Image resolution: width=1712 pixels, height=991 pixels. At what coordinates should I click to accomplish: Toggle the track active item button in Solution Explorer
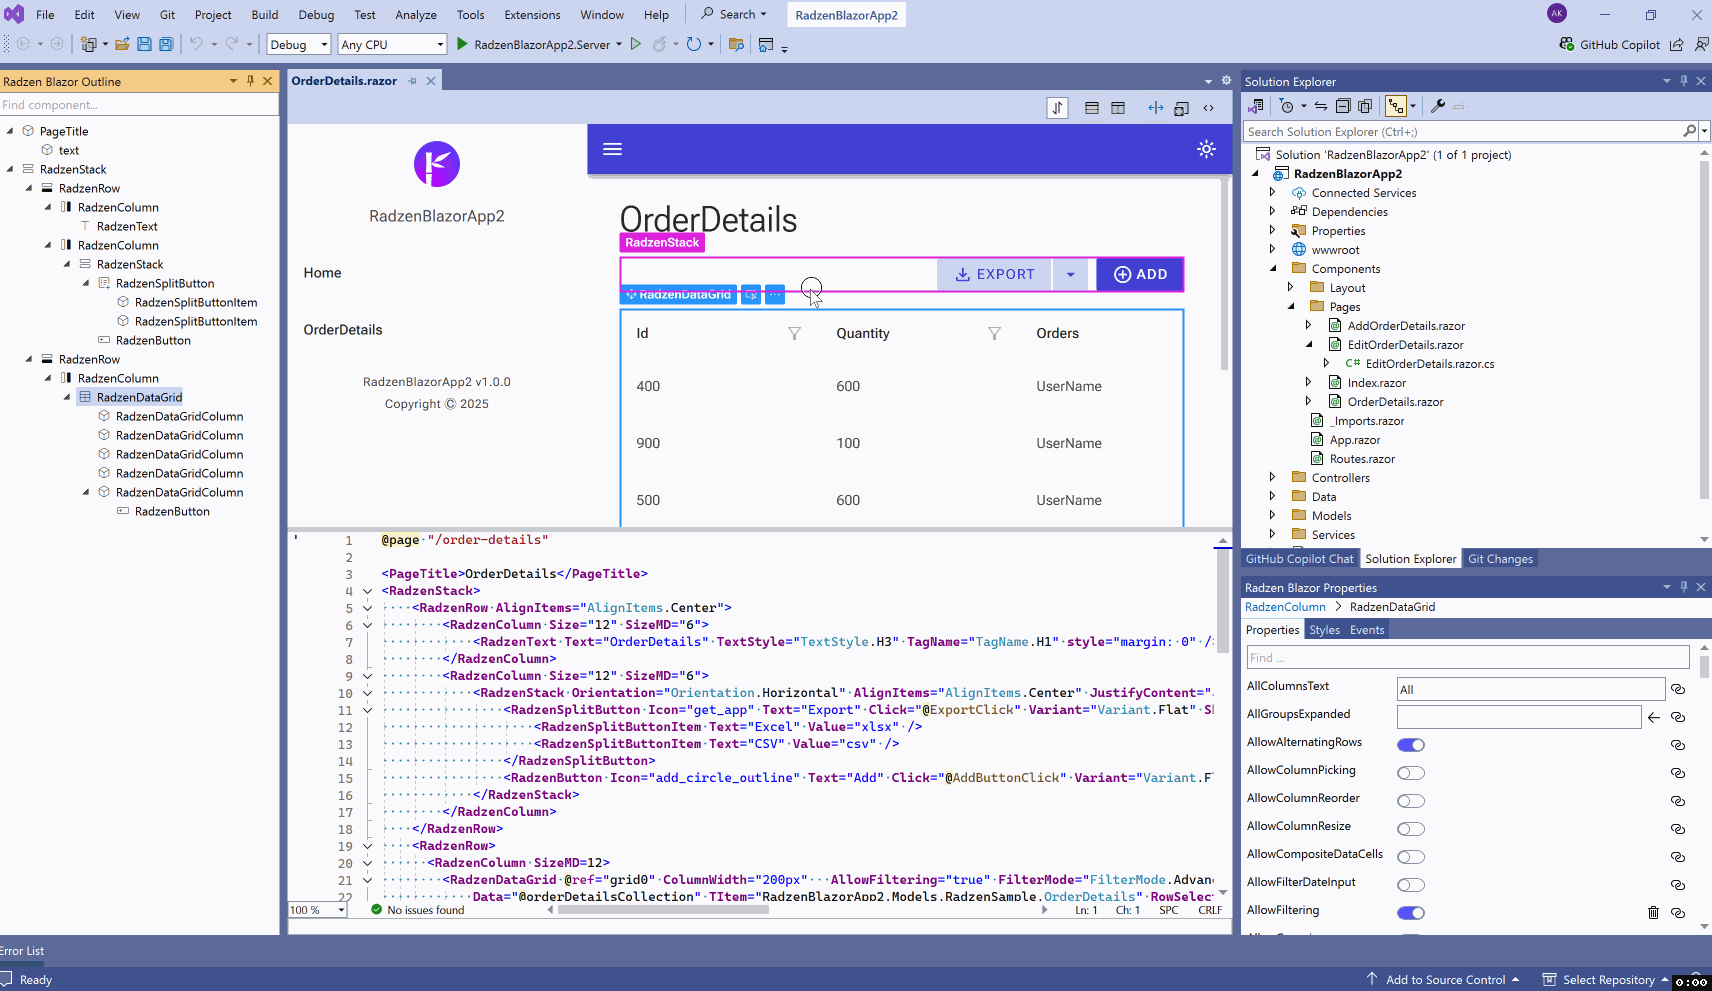pos(1396,106)
